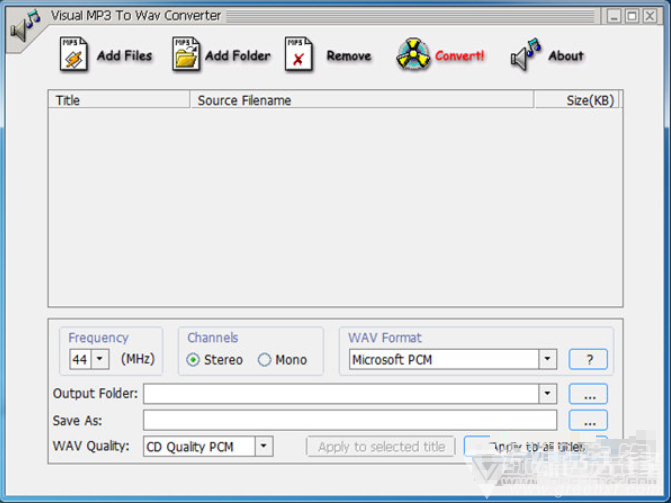Browse for Output Folder with ... button
The image size is (671, 503).
tap(588, 394)
